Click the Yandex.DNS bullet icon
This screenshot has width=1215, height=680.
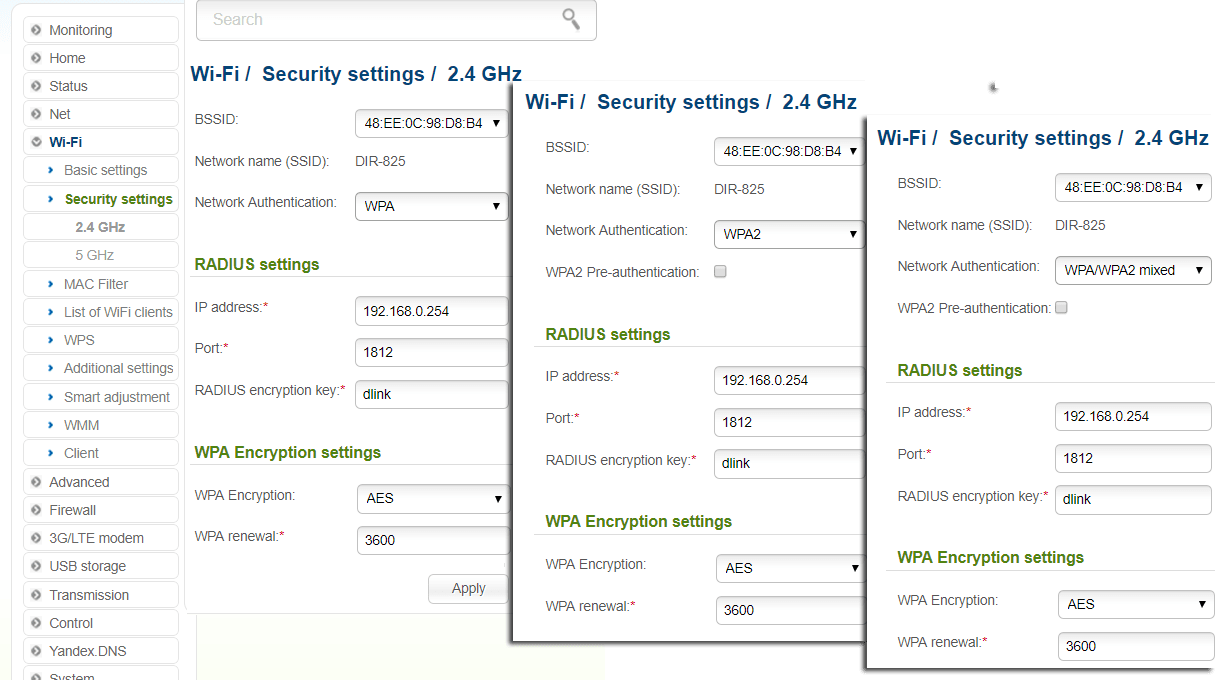pyautogui.click(x=37, y=651)
